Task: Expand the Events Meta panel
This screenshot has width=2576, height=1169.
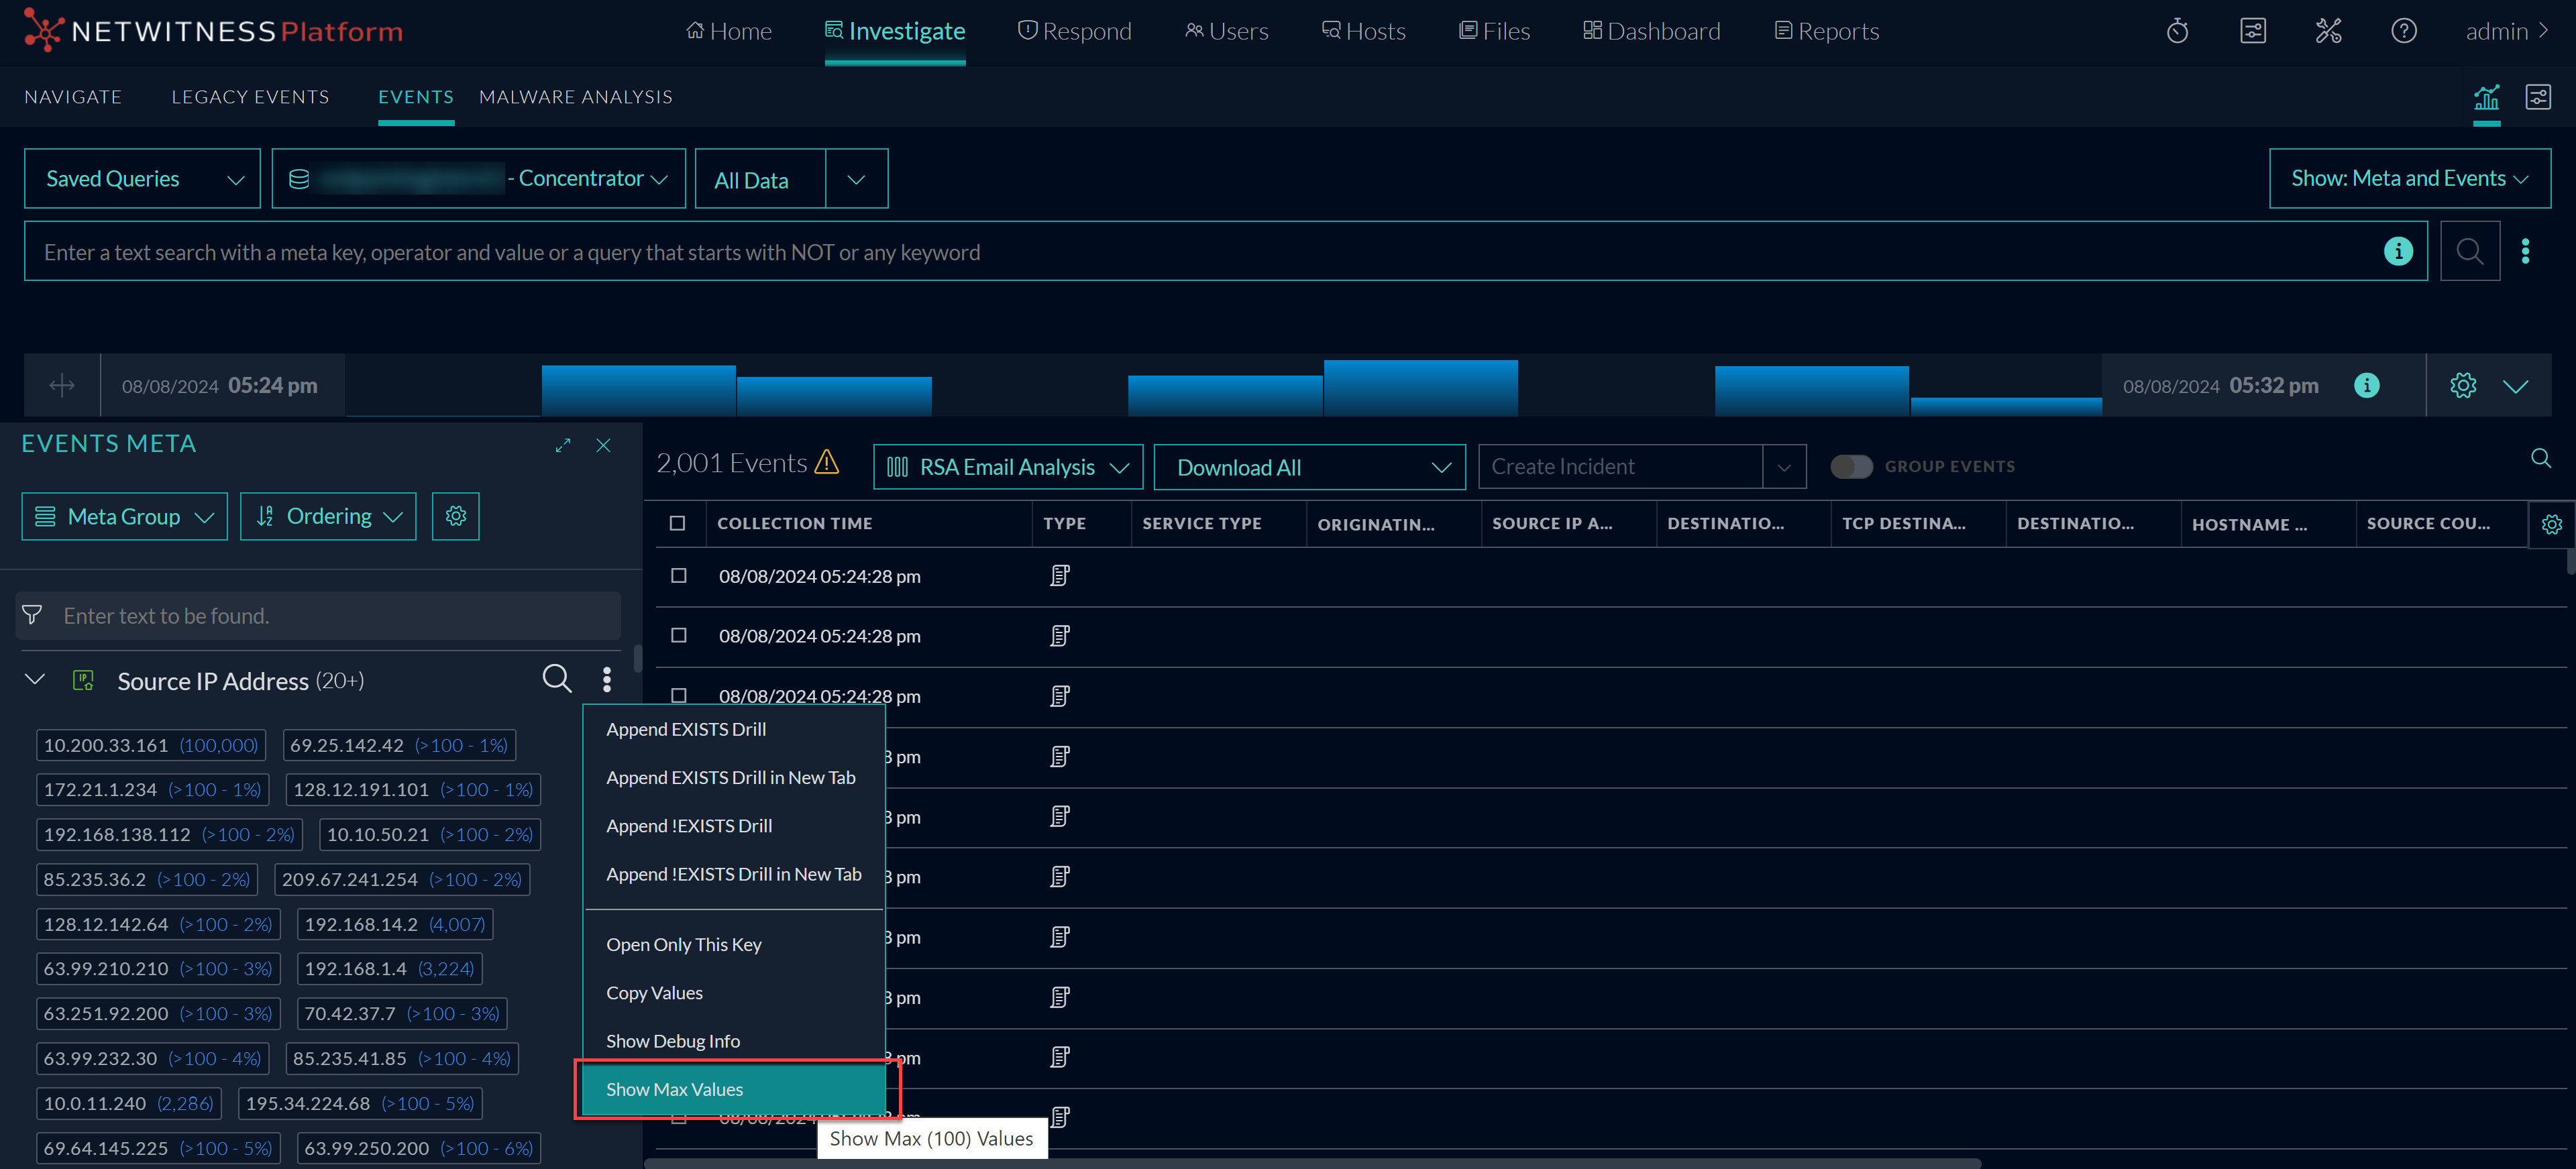Action: 563,446
